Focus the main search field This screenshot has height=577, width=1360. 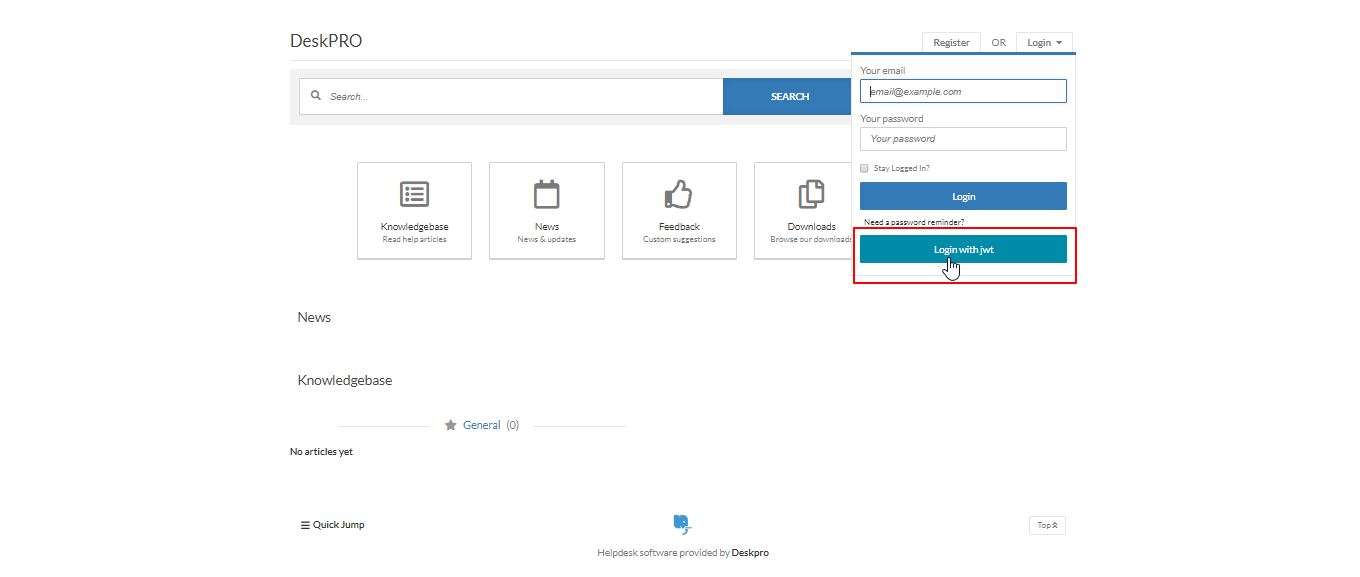tap(511, 97)
